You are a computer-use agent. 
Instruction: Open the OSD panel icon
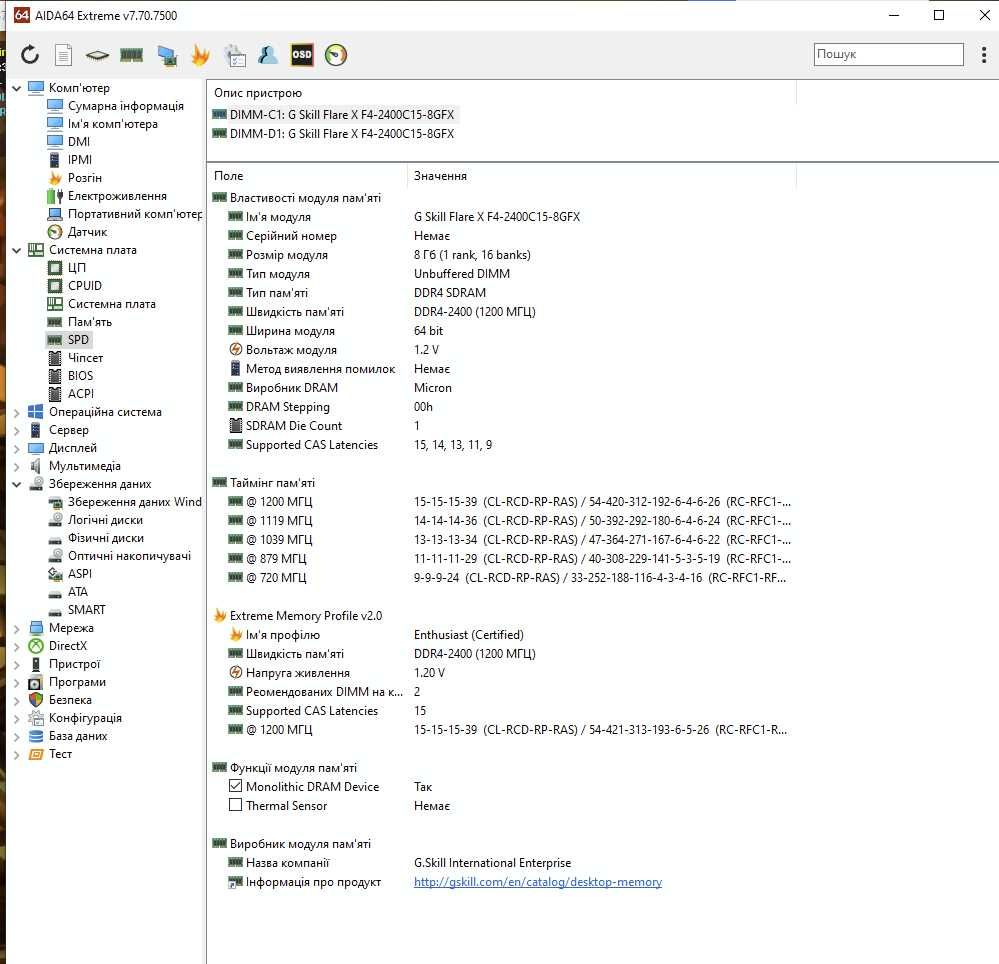point(302,55)
